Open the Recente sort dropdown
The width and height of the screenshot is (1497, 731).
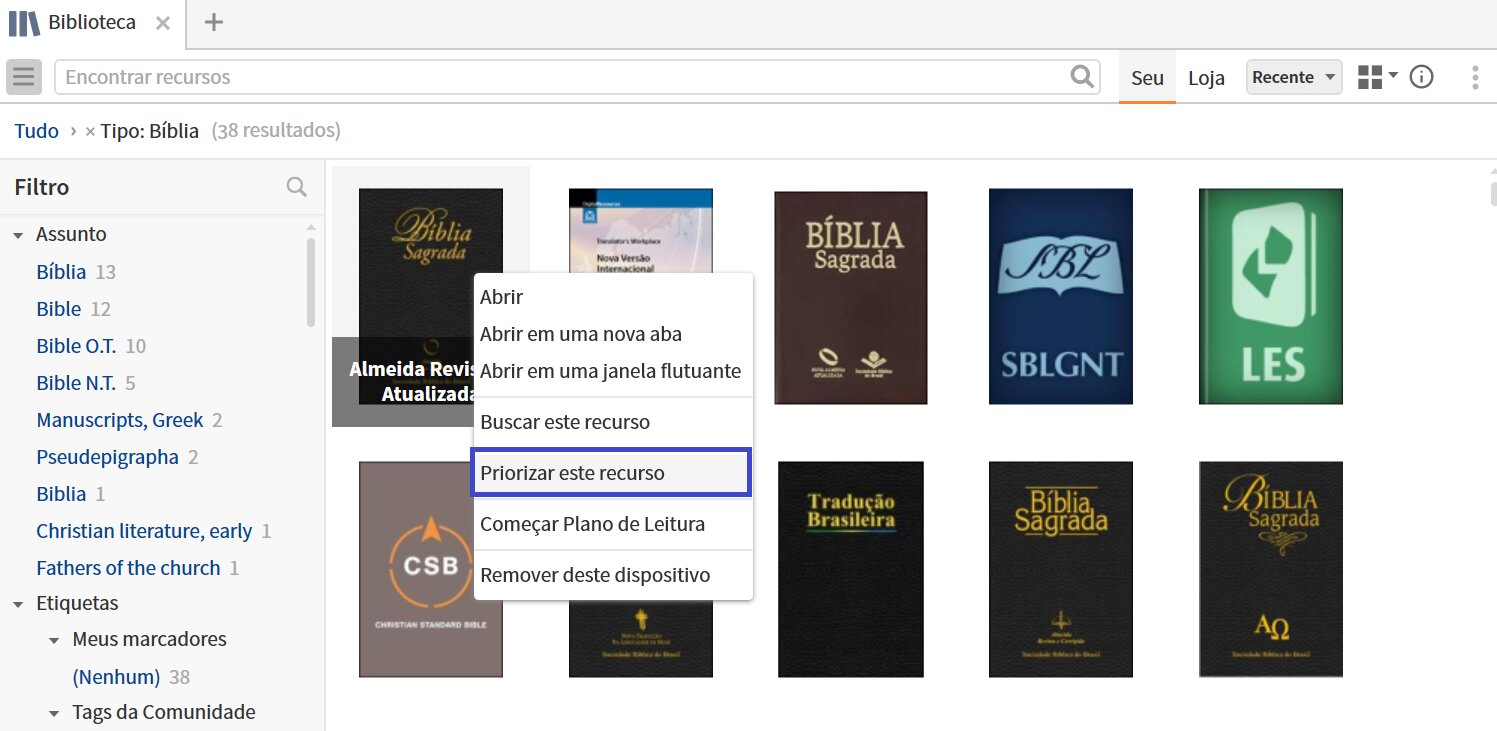pos(1294,77)
